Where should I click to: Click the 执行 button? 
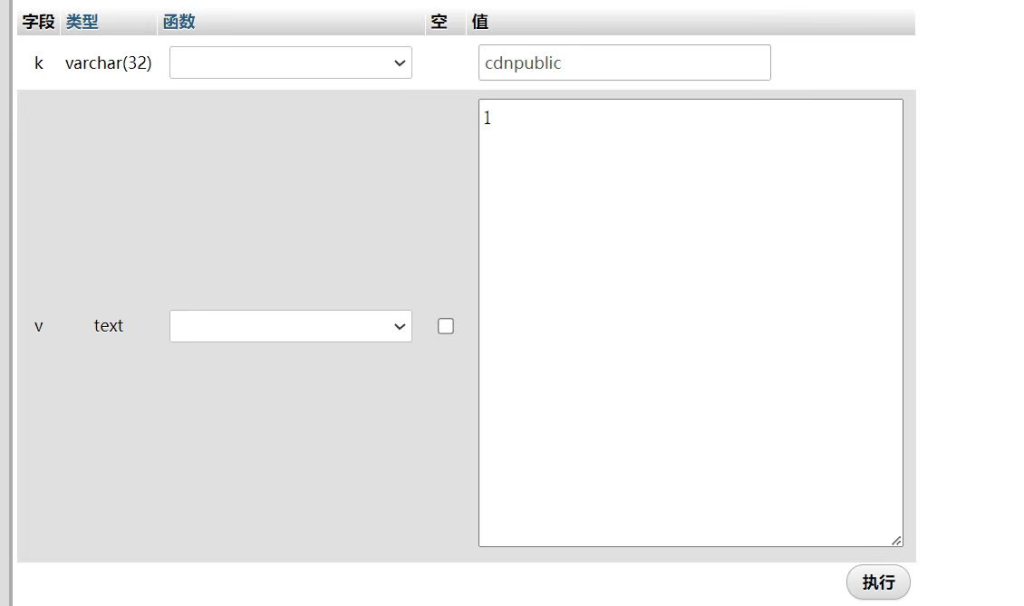click(x=878, y=583)
